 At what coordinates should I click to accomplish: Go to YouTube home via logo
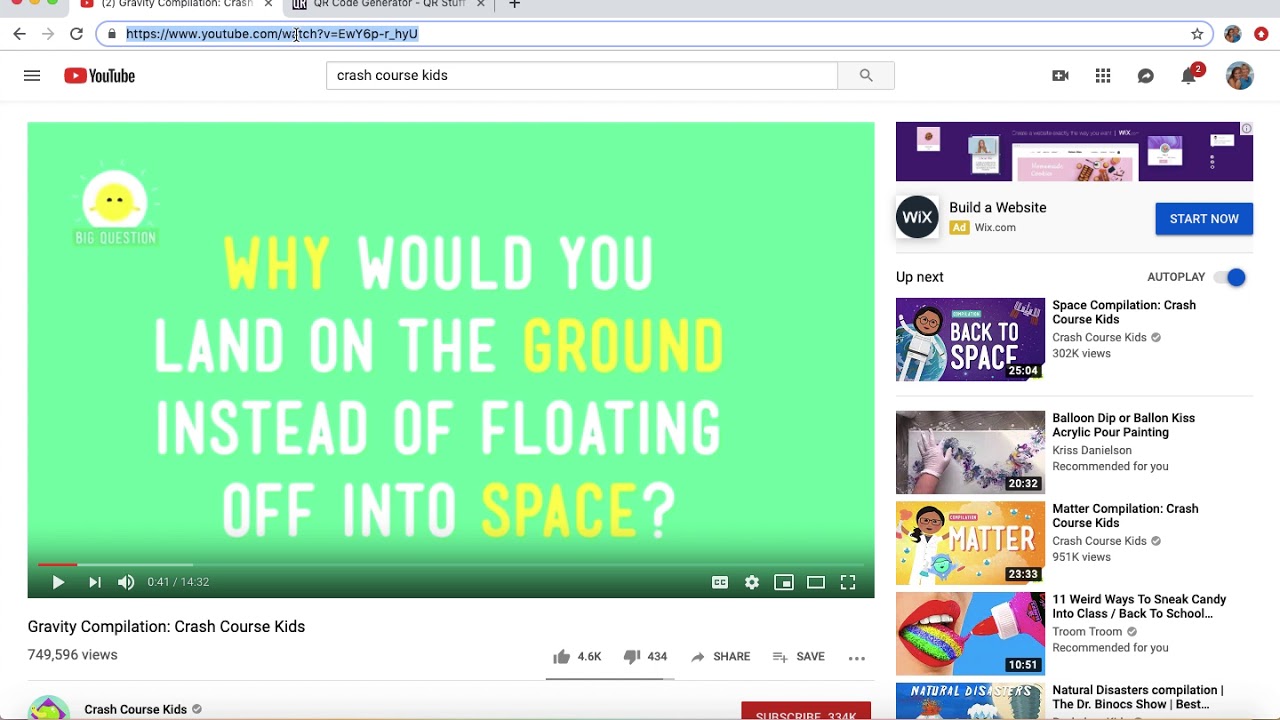coord(99,75)
